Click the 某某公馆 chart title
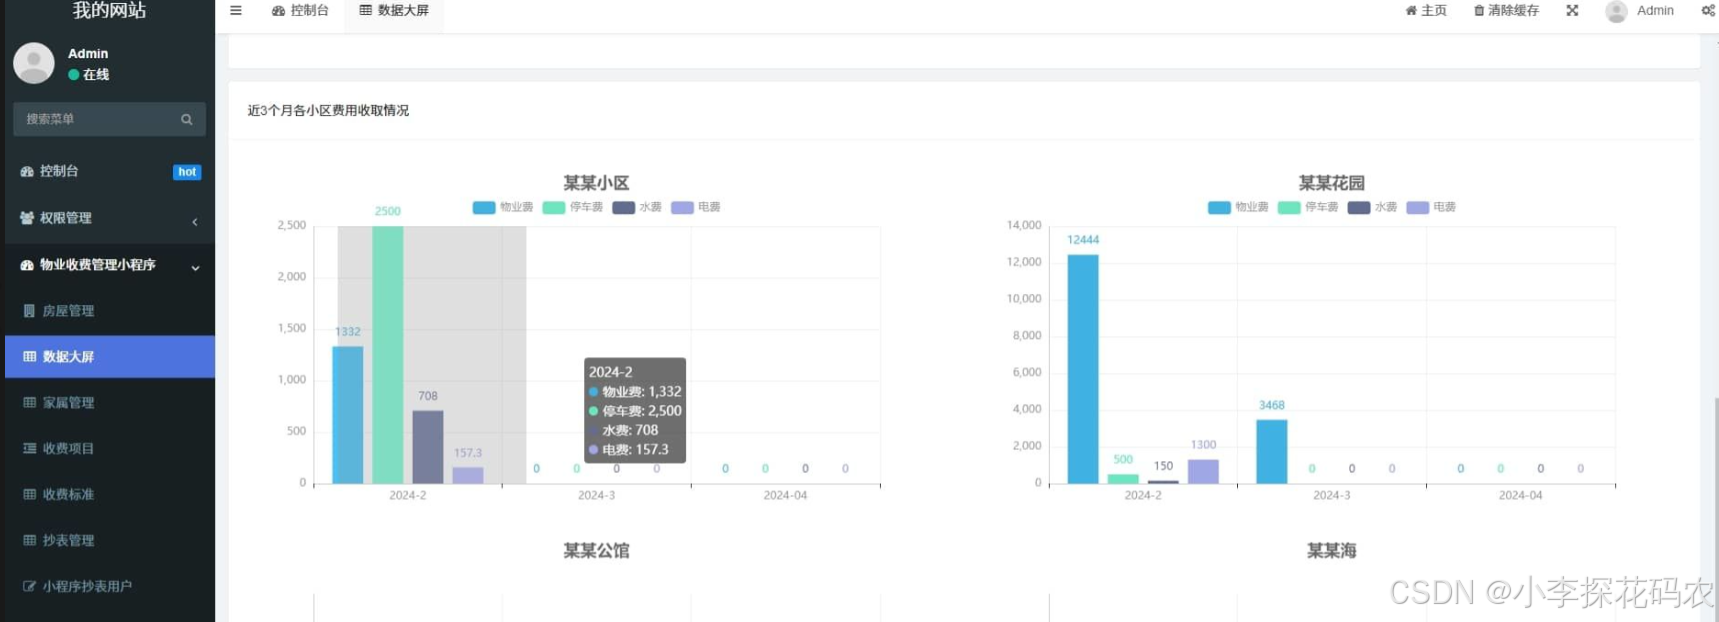Image resolution: width=1719 pixels, height=622 pixels. pyautogui.click(x=596, y=551)
